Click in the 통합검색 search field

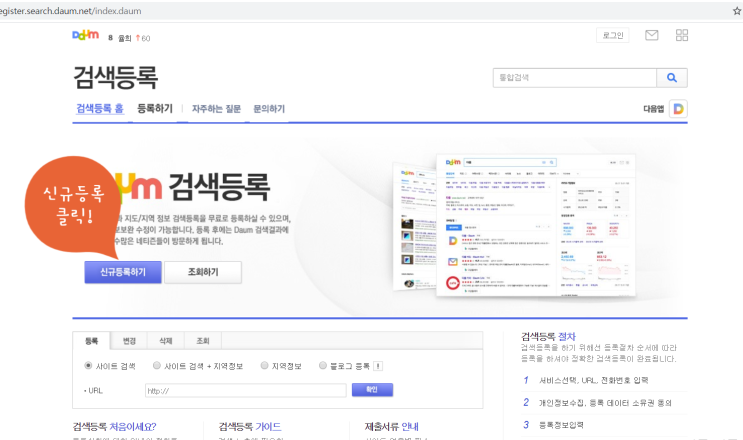(575, 78)
